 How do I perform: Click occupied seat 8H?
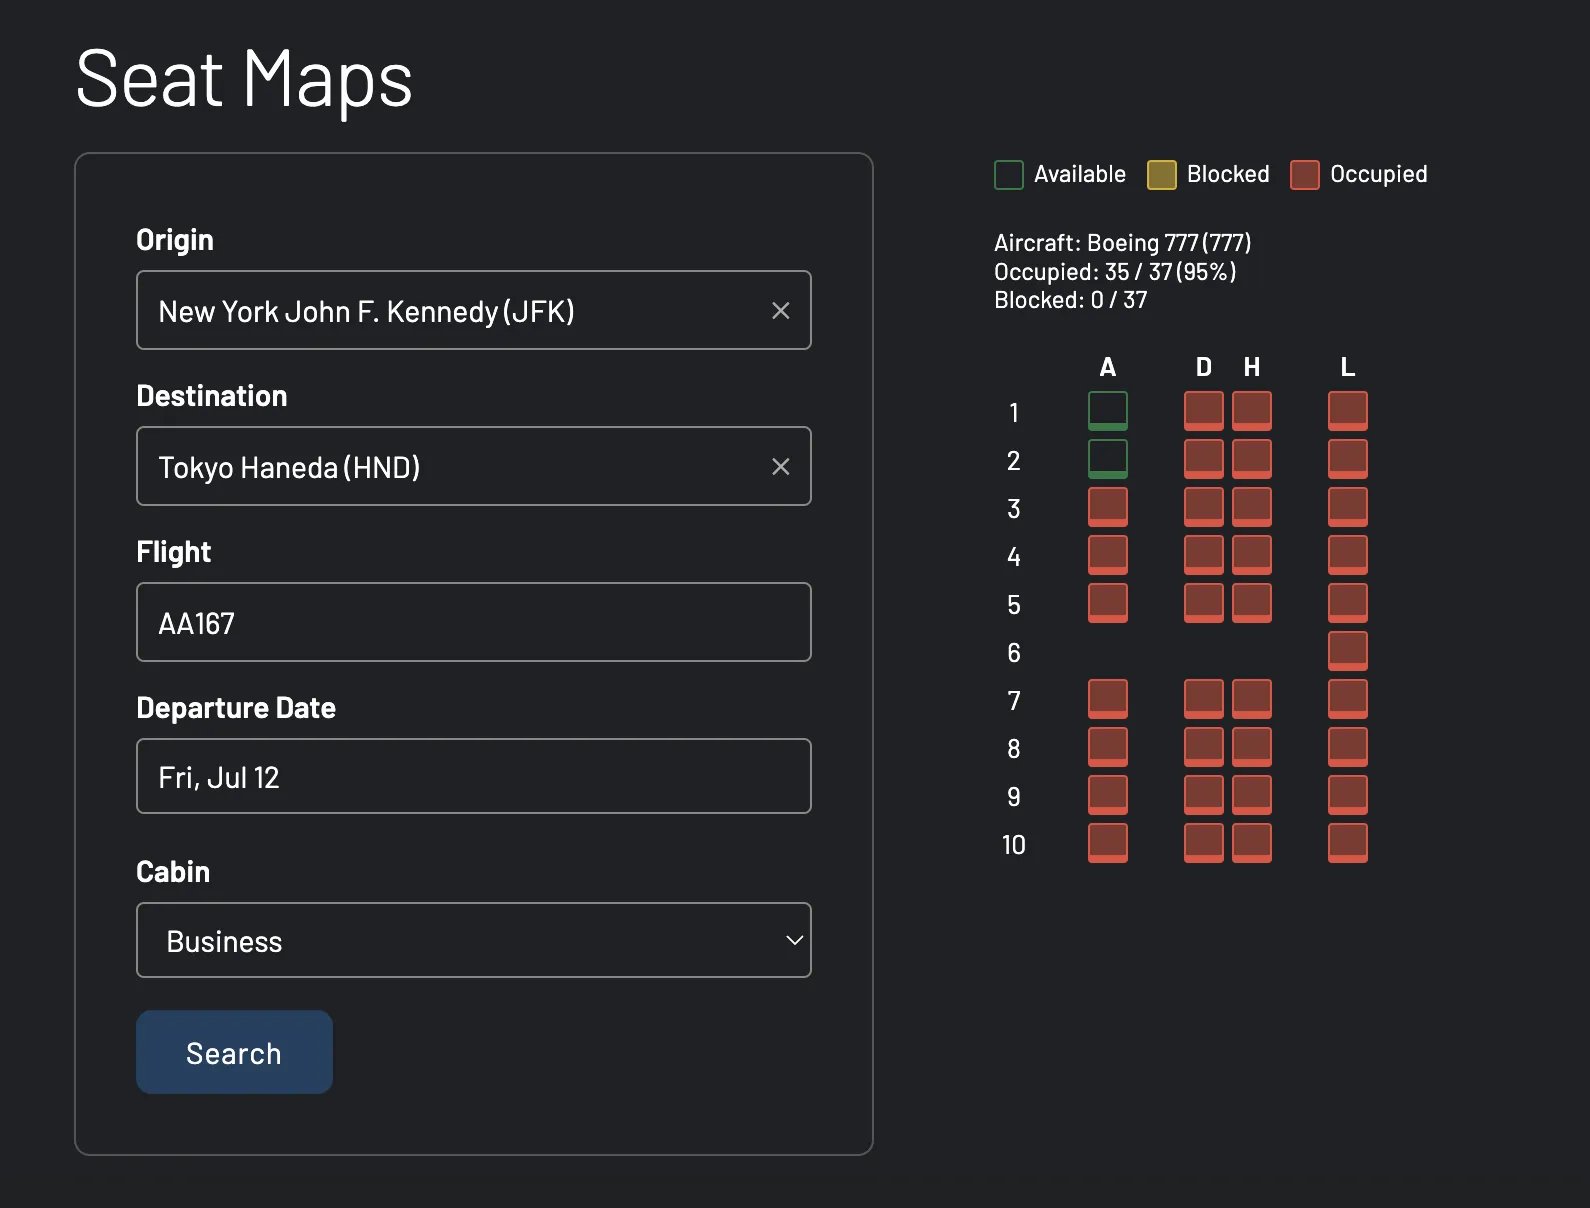[x=1252, y=747]
